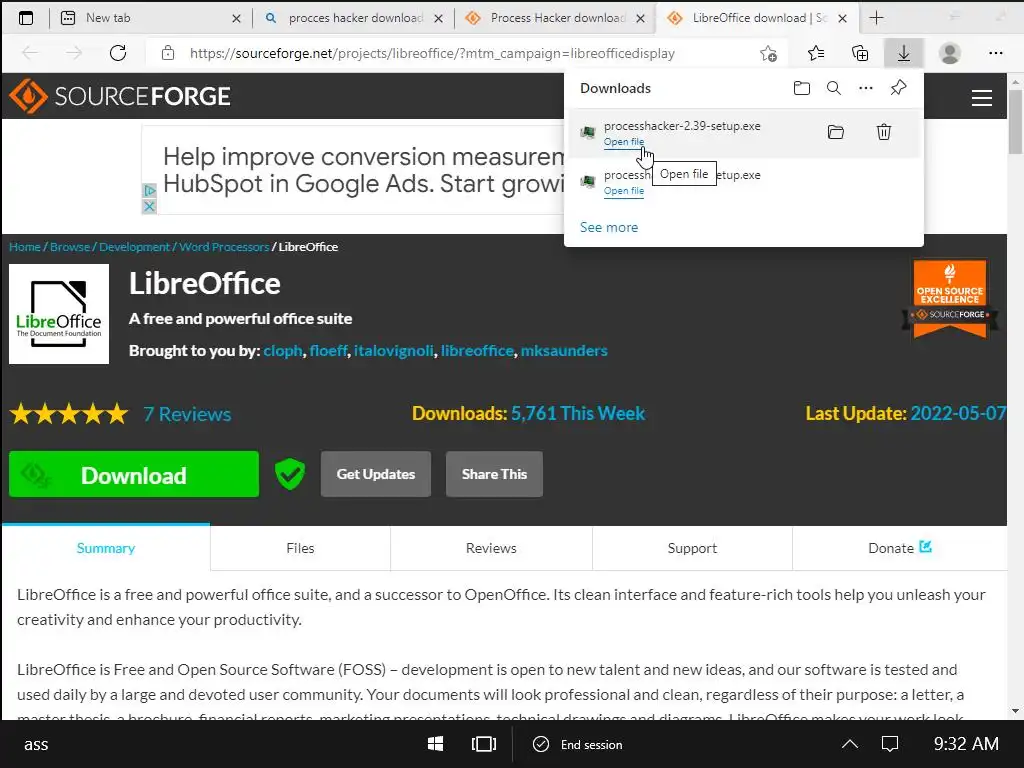Close the ad with X icon
Image resolution: width=1024 pixels, height=768 pixels.
point(150,206)
